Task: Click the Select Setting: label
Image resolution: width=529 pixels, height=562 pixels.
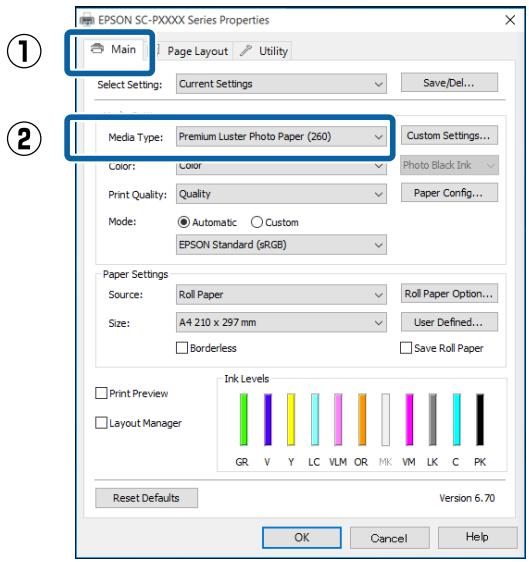Action: (x=130, y=85)
